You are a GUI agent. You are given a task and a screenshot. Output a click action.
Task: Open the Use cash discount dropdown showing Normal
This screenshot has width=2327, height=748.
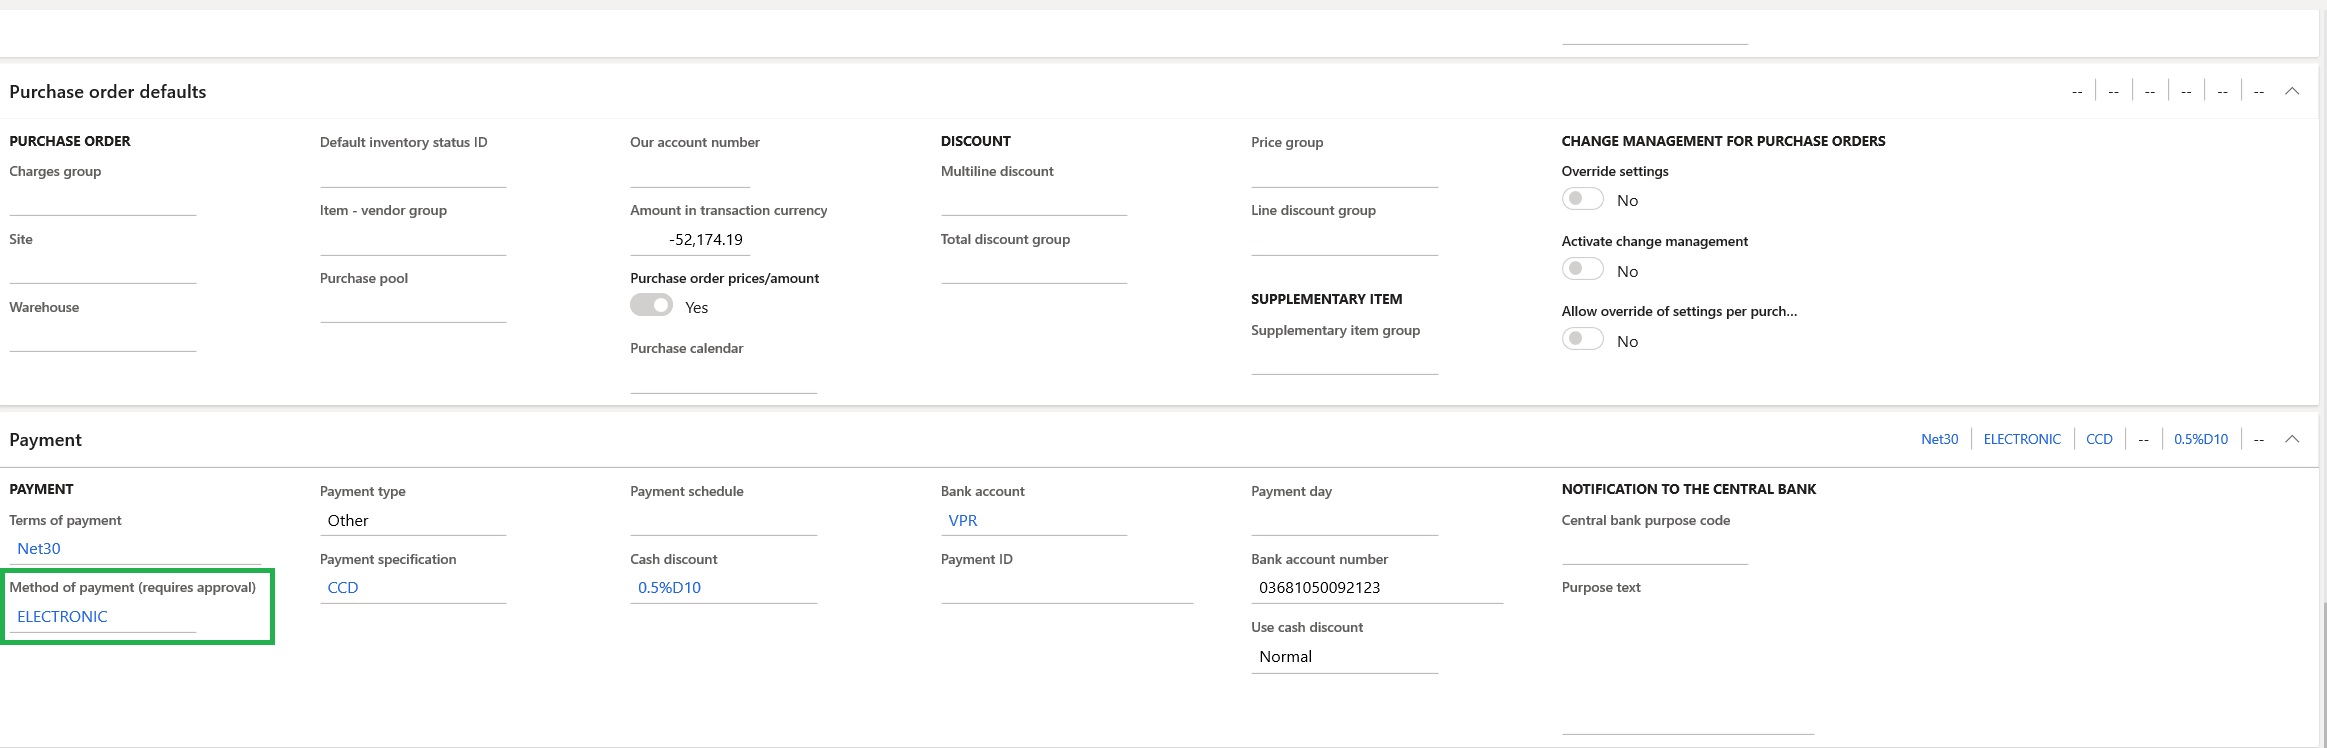1343,656
